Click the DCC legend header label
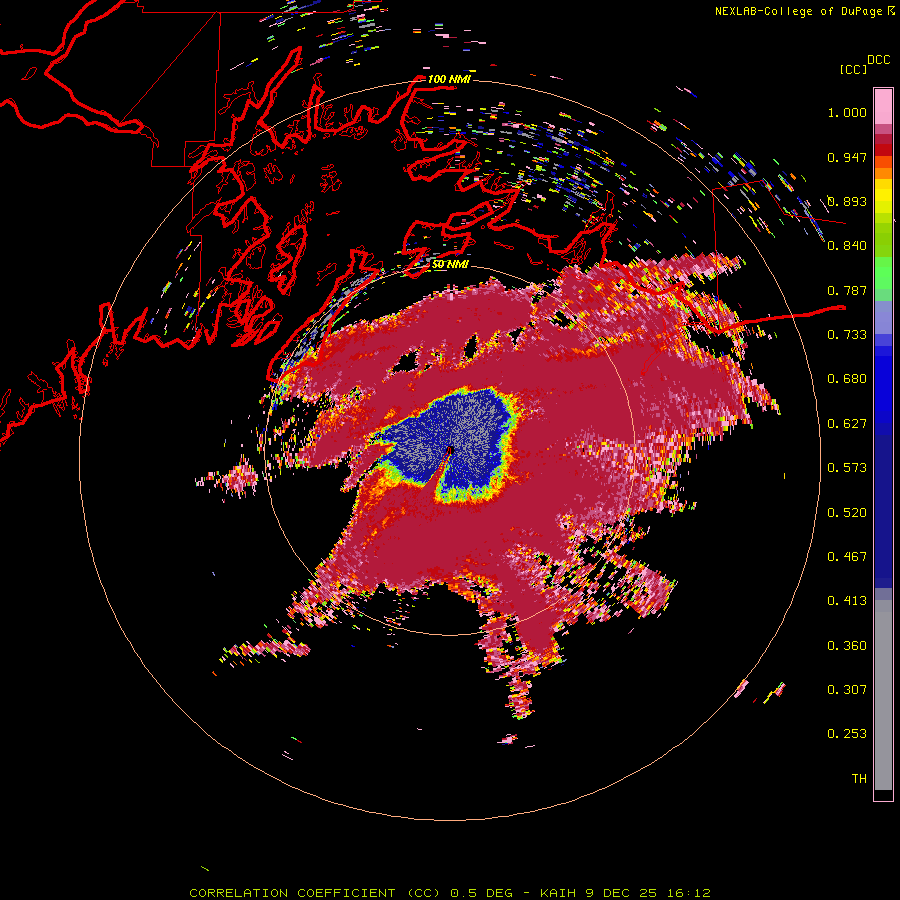The image size is (900, 900). point(879,60)
